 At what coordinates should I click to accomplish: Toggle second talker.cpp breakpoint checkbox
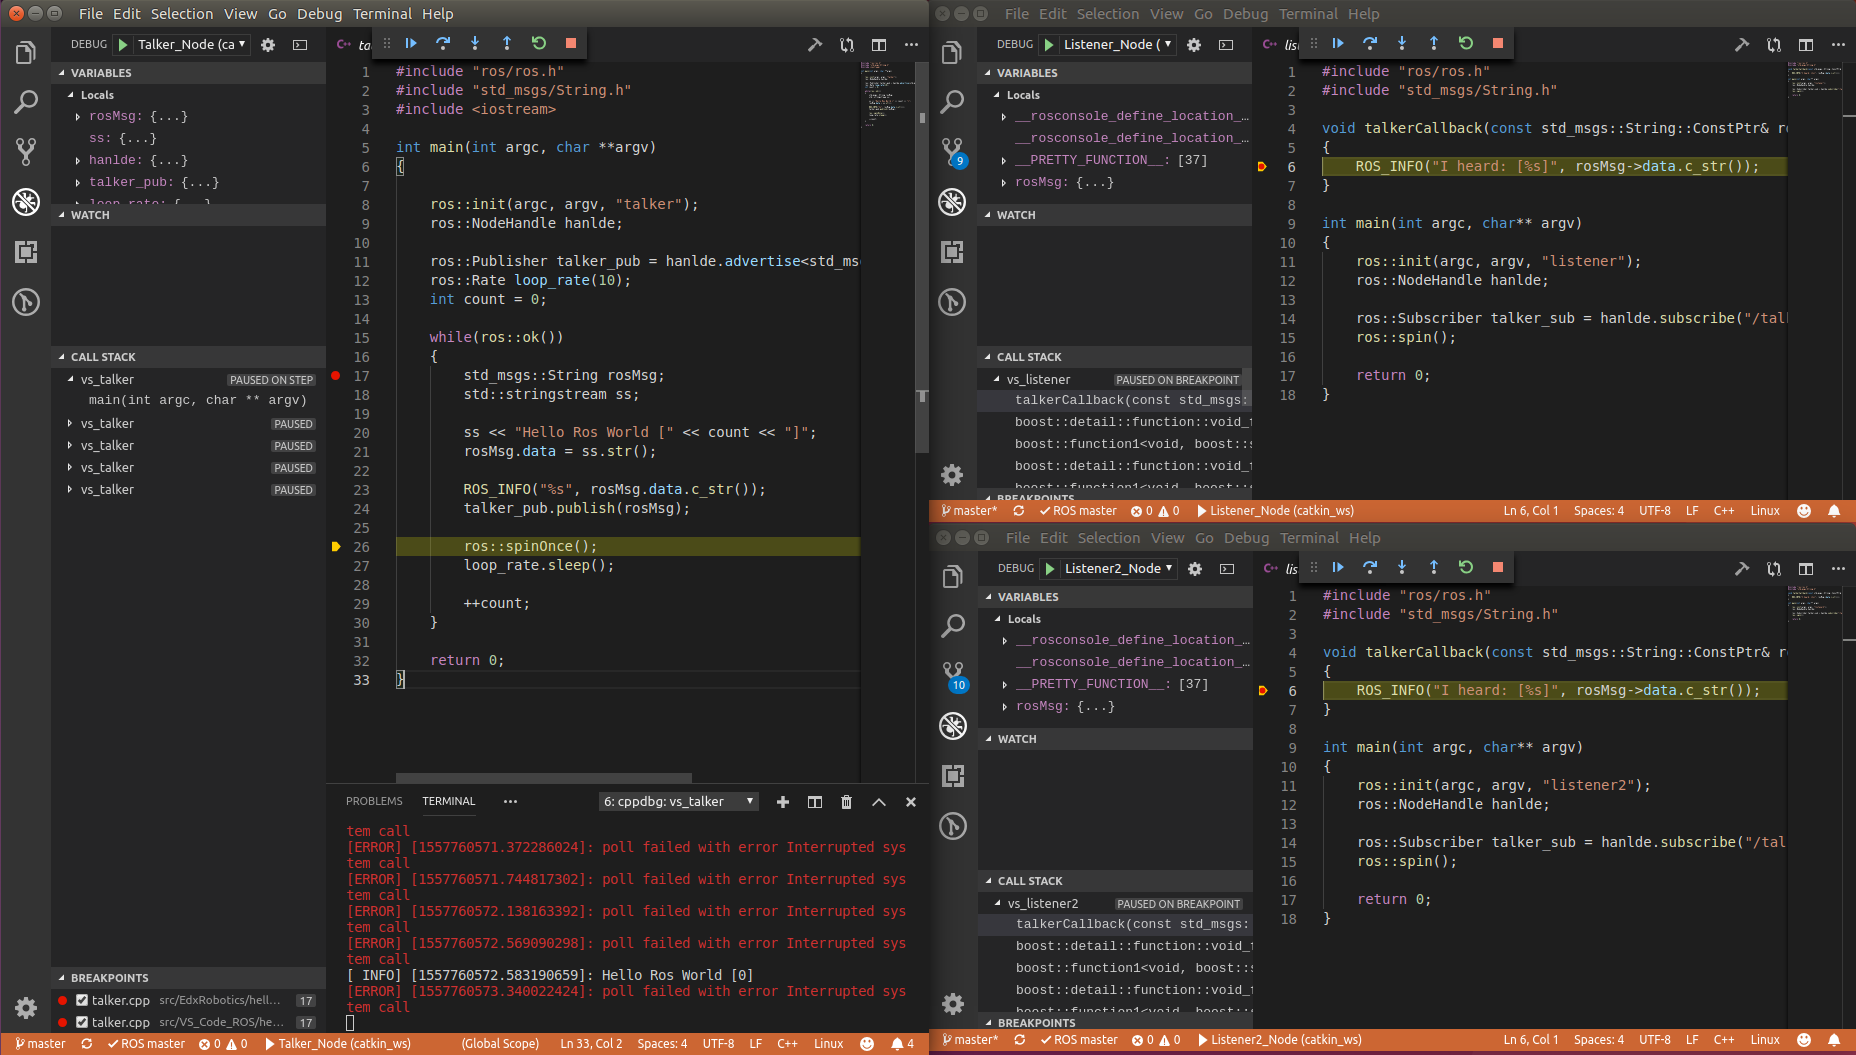tap(82, 1022)
